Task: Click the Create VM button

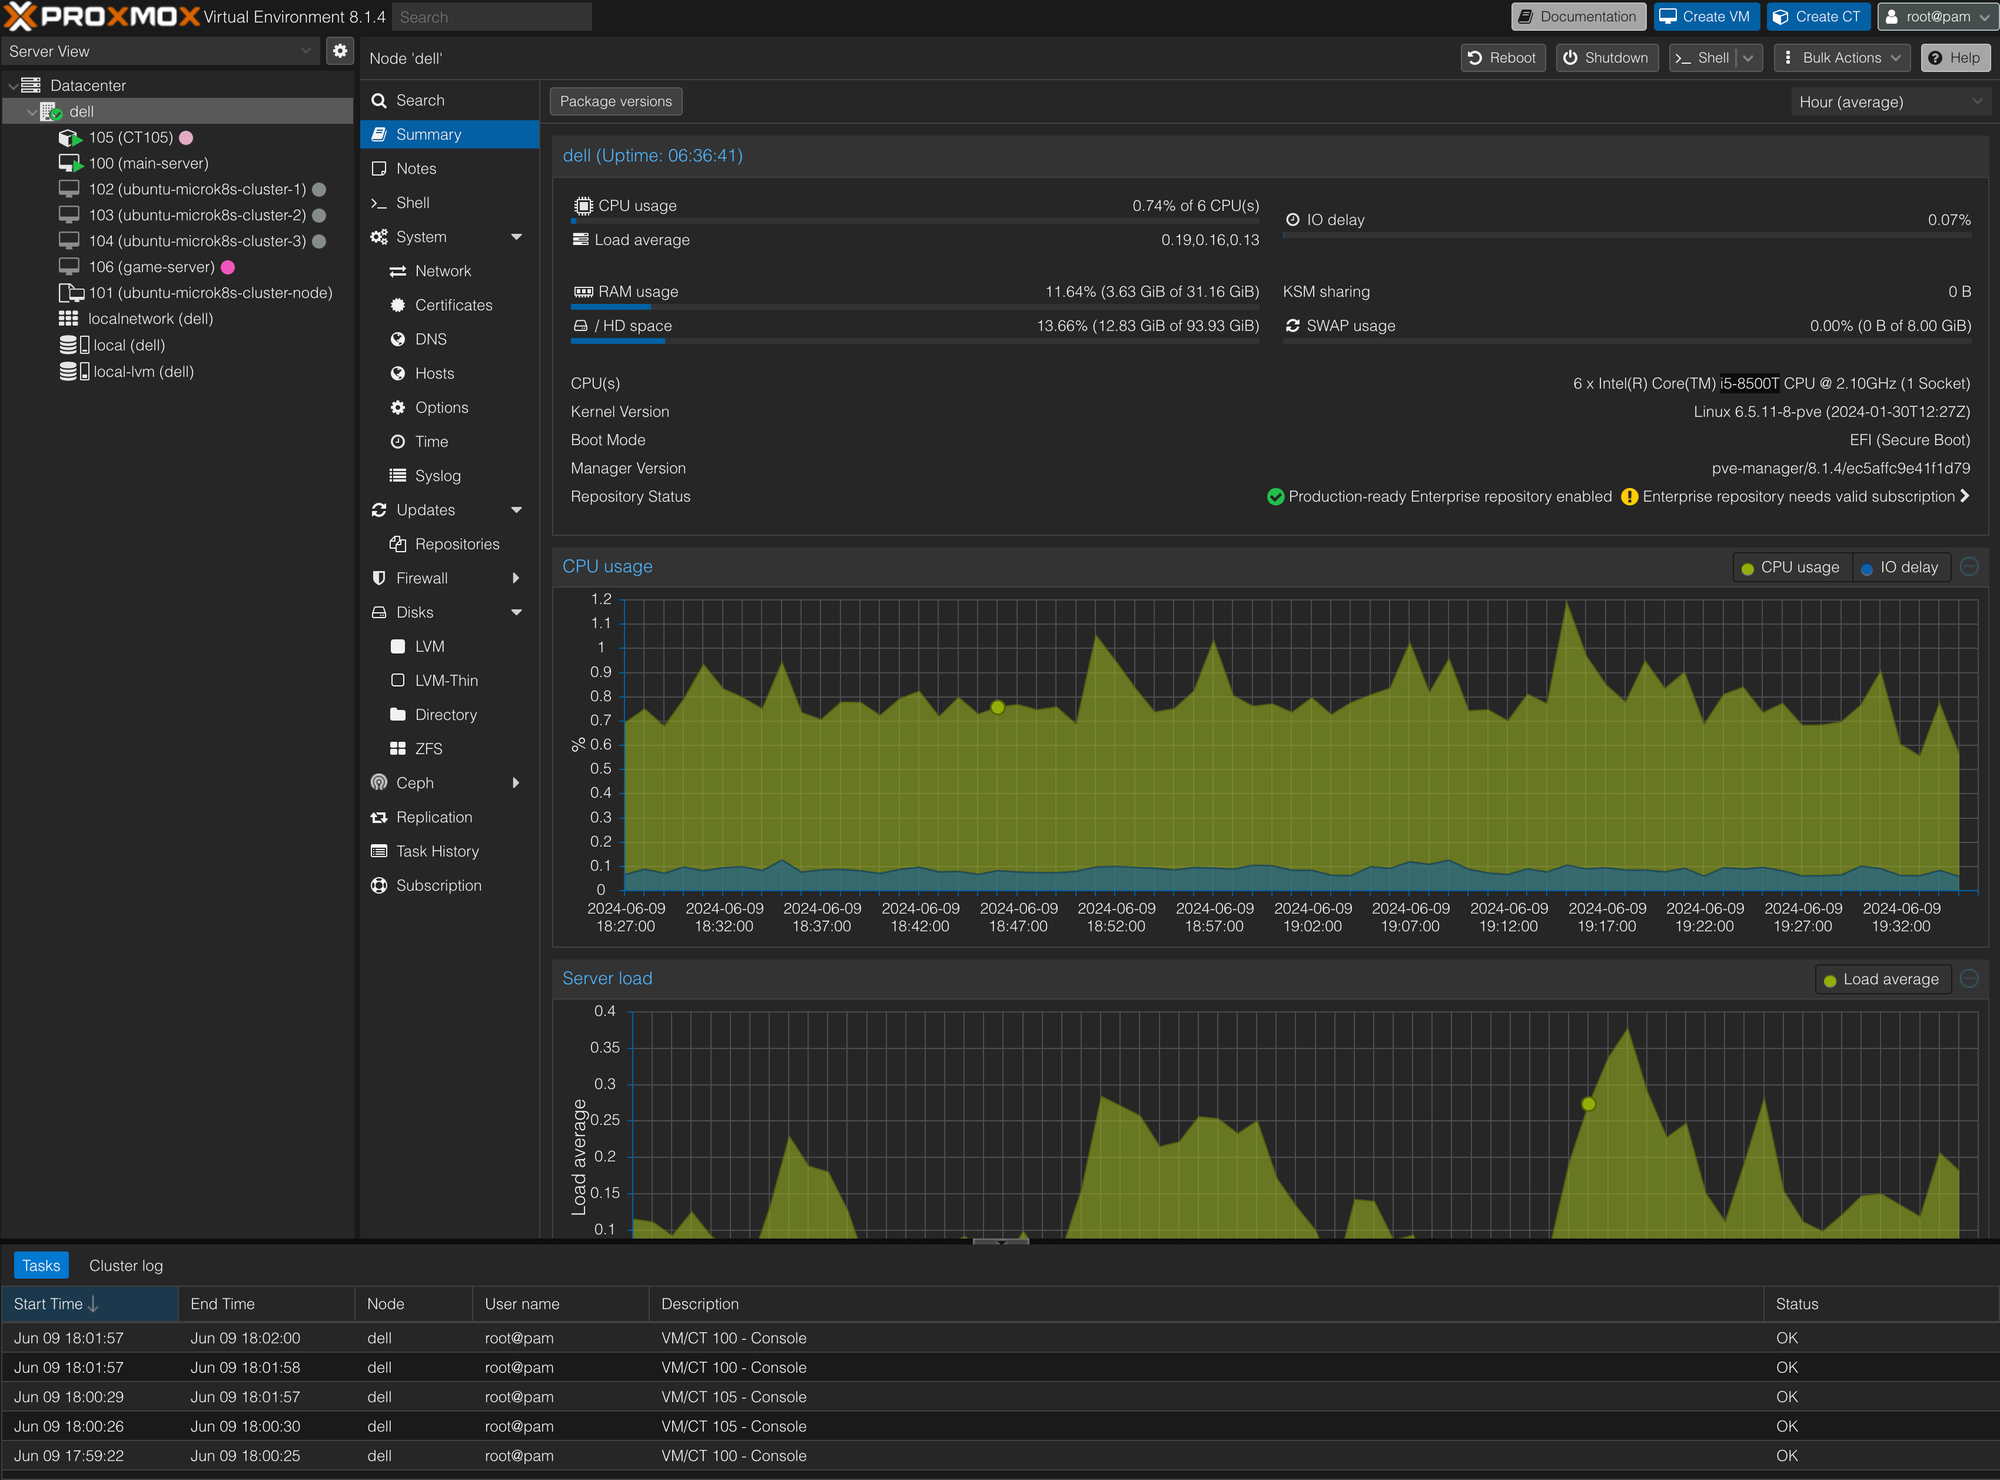Action: pyautogui.click(x=1705, y=17)
